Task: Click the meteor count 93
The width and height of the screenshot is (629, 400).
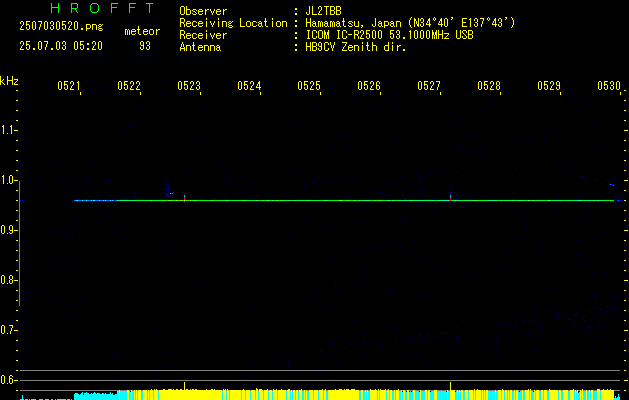Action: (145, 46)
